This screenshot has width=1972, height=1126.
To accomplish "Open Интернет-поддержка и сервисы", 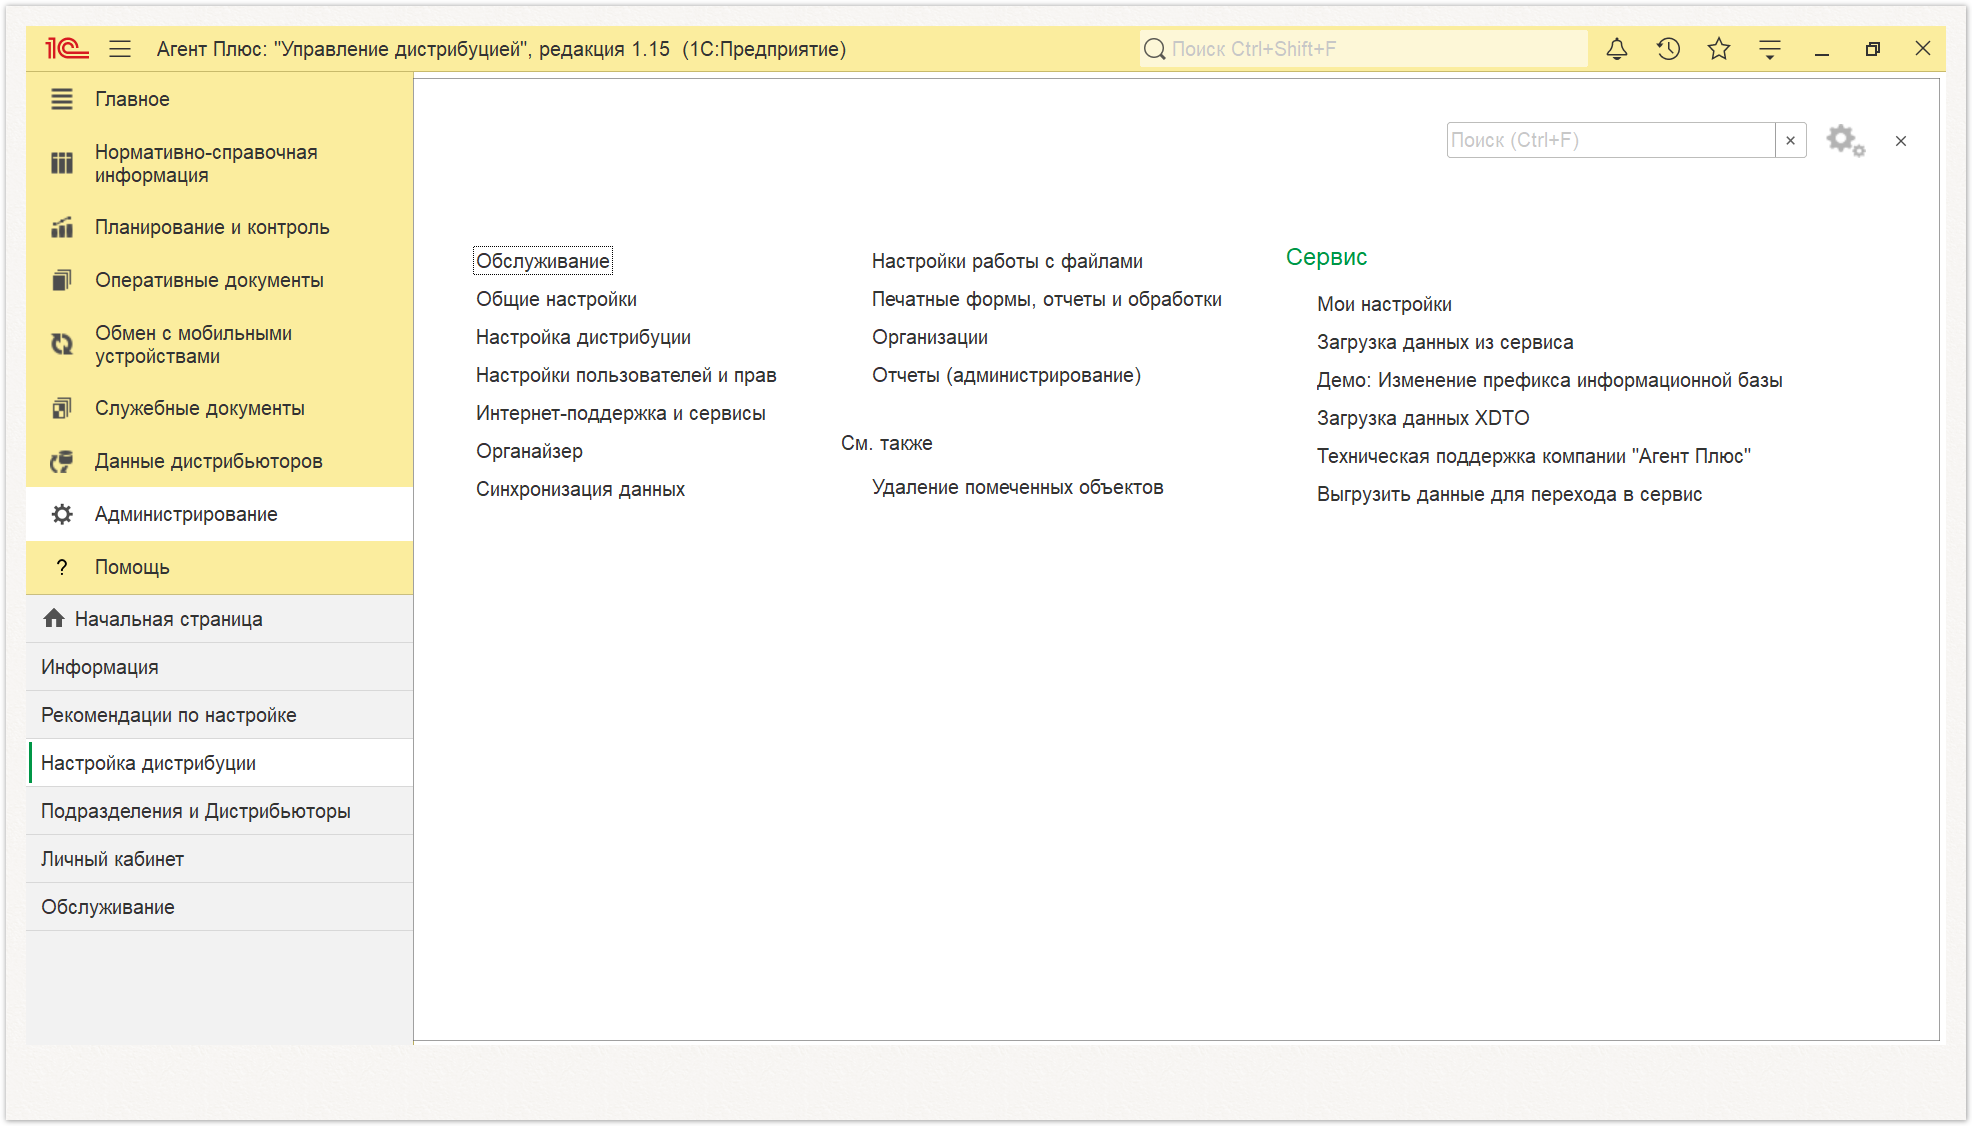I will [x=620, y=413].
